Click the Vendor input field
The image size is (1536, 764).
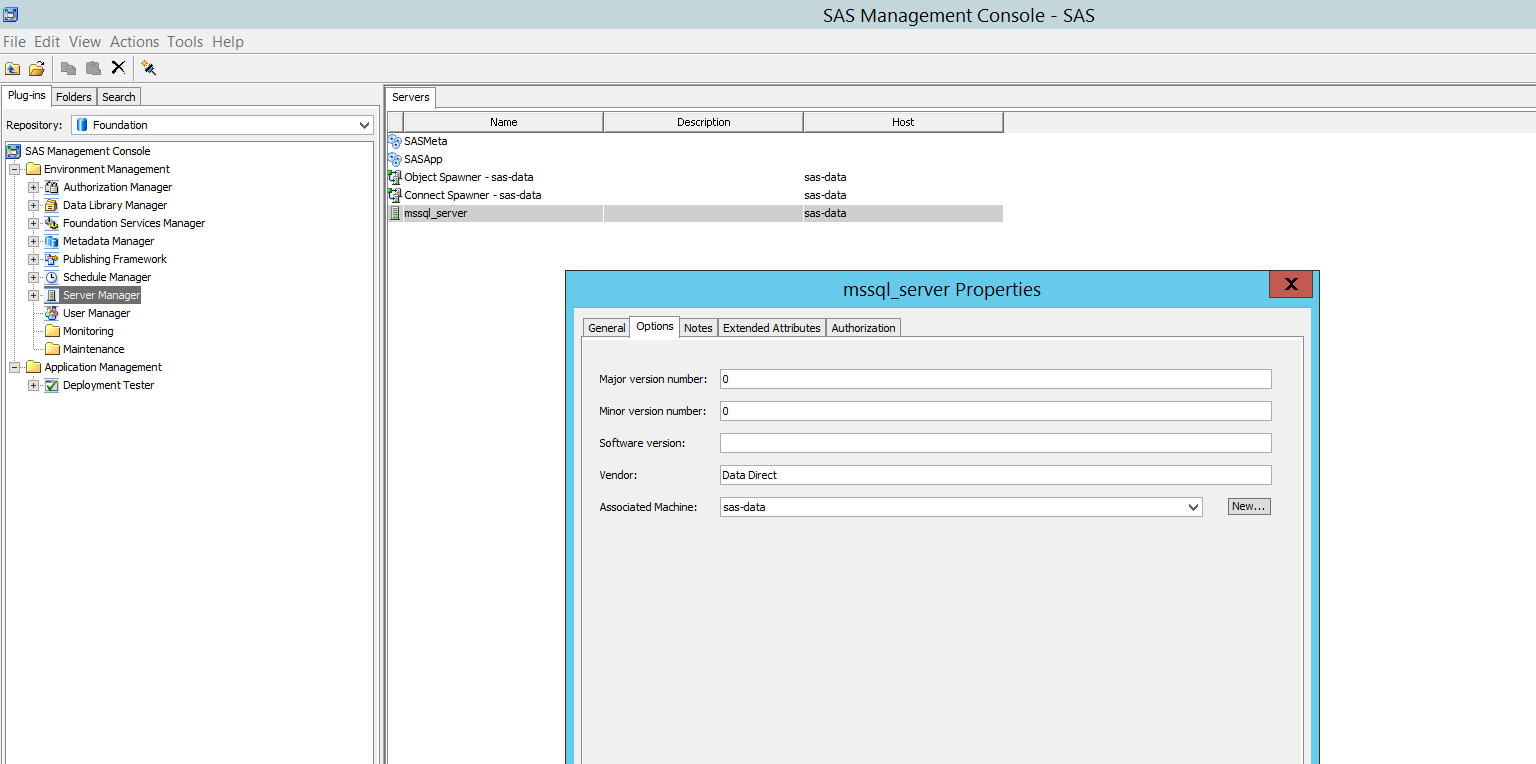click(995, 475)
